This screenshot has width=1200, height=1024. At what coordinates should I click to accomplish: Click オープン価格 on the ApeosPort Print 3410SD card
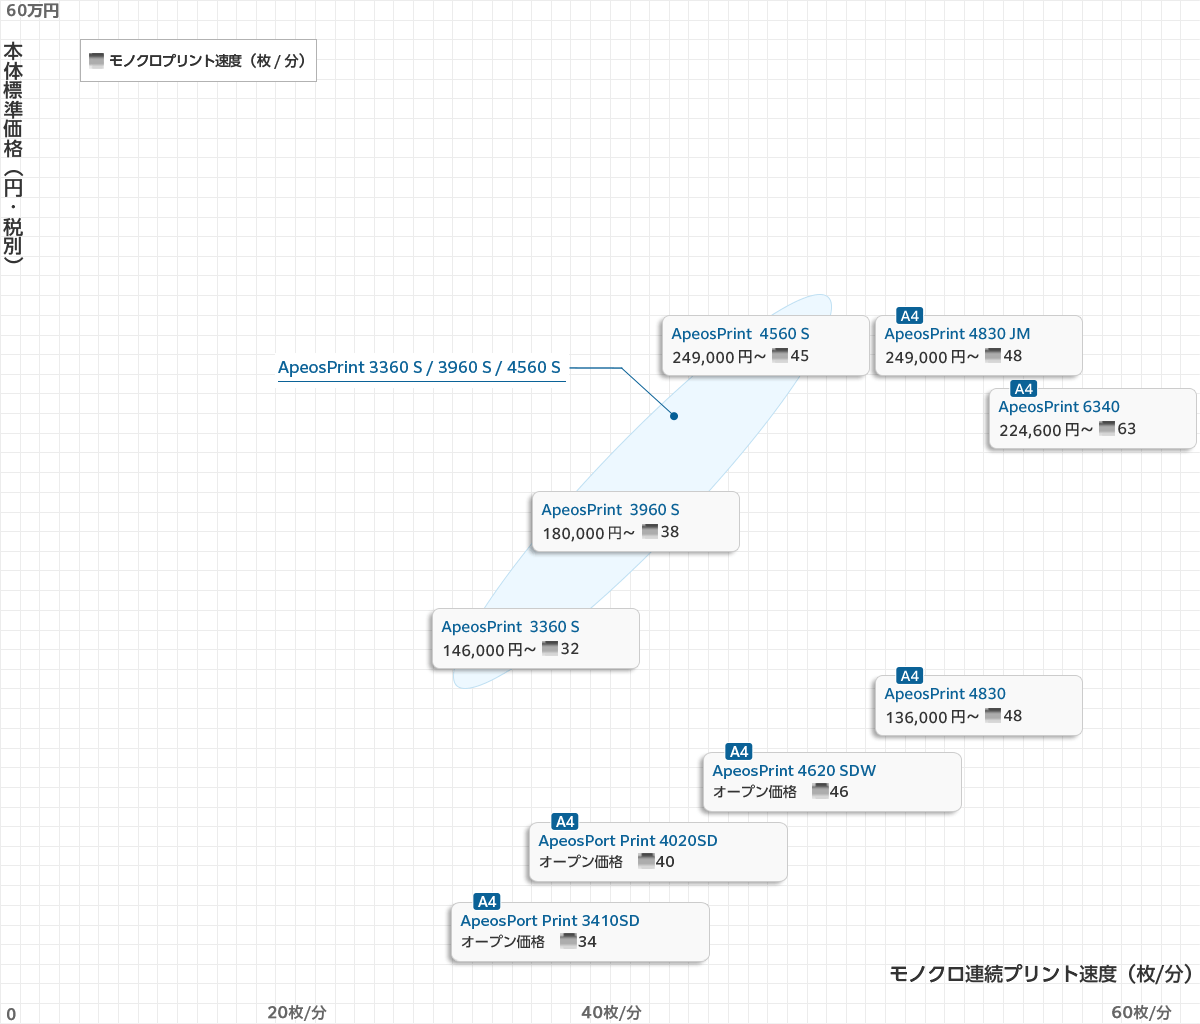pyautogui.click(x=503, y=942)
